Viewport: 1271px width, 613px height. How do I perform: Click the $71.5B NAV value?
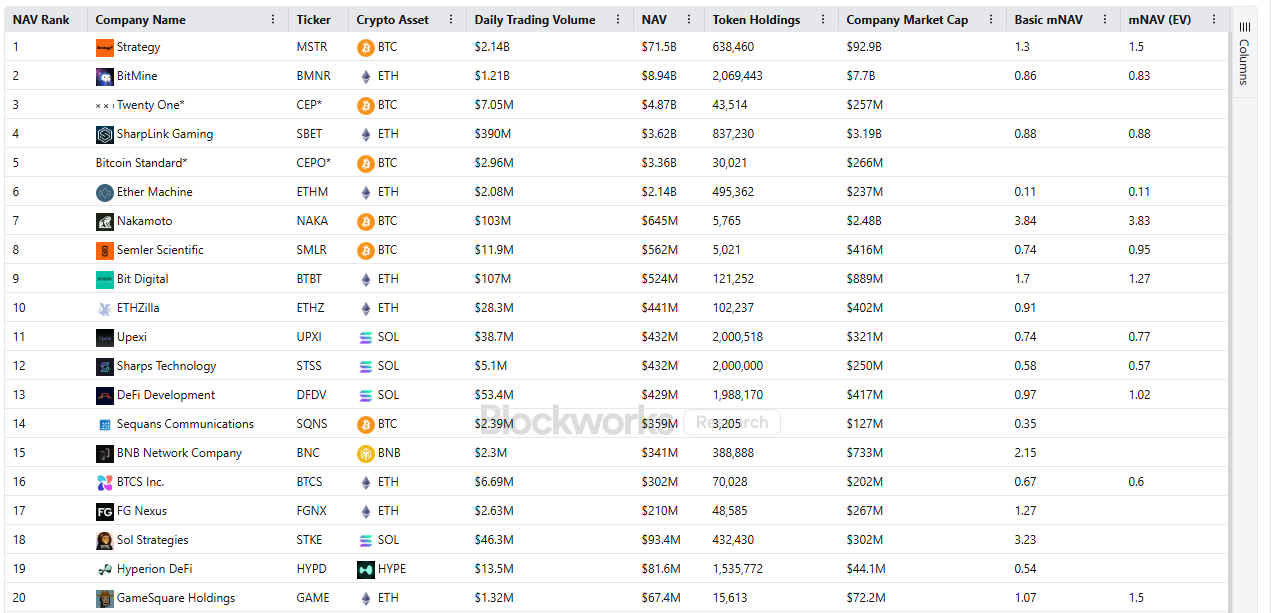(x=658, y=47)
